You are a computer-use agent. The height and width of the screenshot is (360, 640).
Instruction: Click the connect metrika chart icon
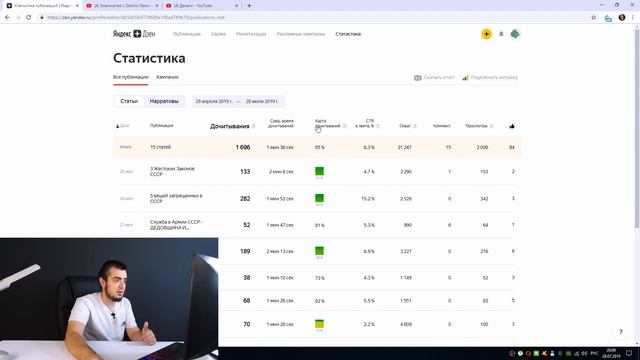pyautogui.click(x=465, y=78)
